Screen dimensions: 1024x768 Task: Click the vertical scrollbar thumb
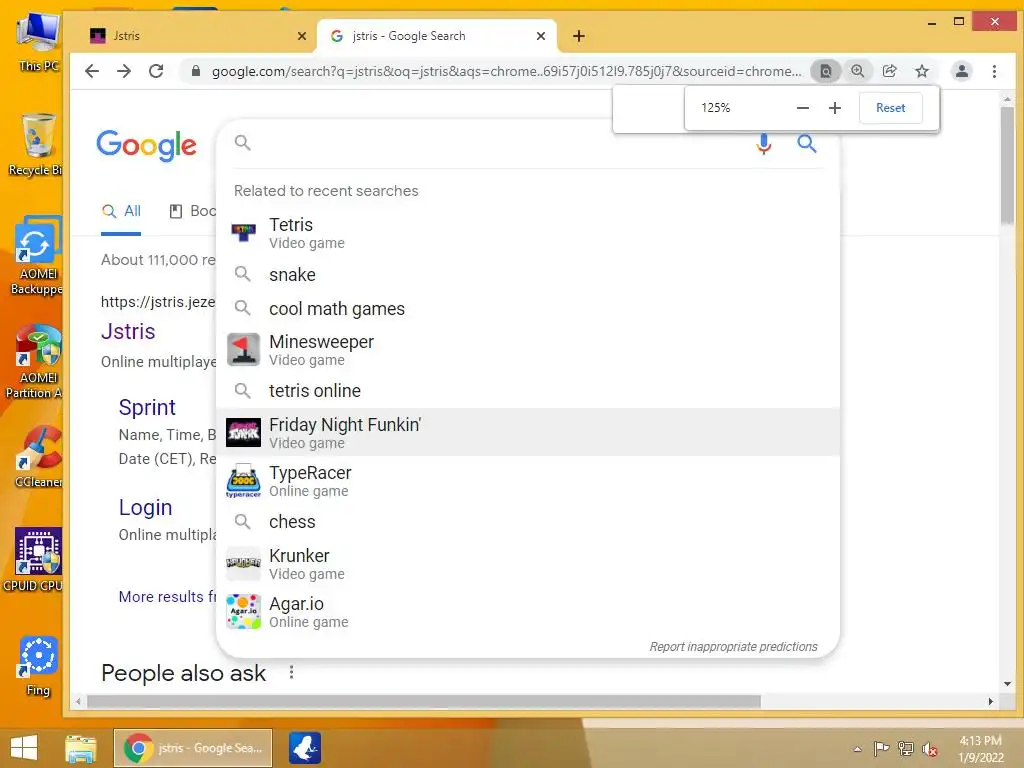1007,165
